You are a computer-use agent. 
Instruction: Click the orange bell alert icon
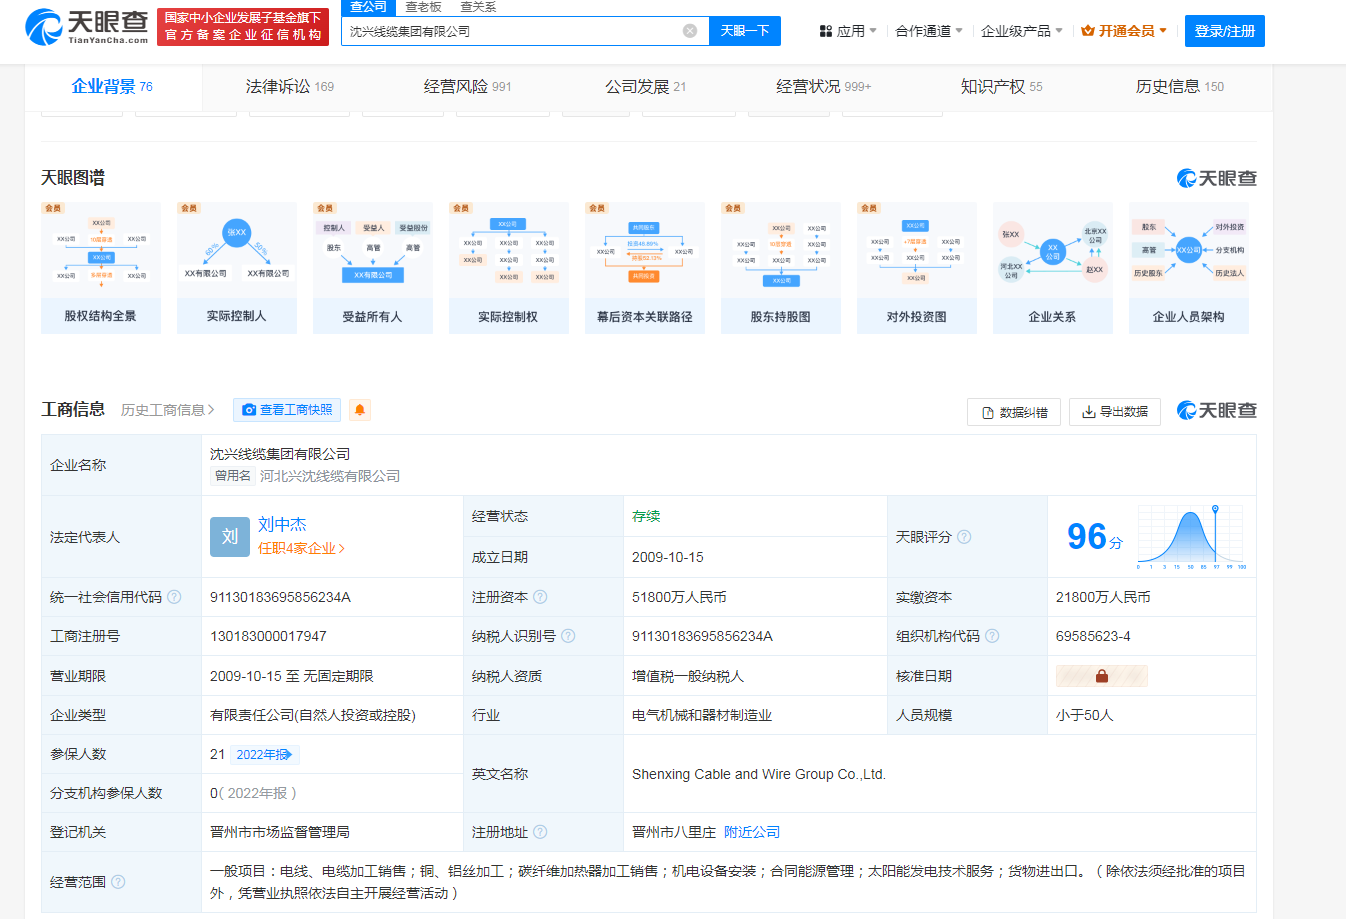360,410
